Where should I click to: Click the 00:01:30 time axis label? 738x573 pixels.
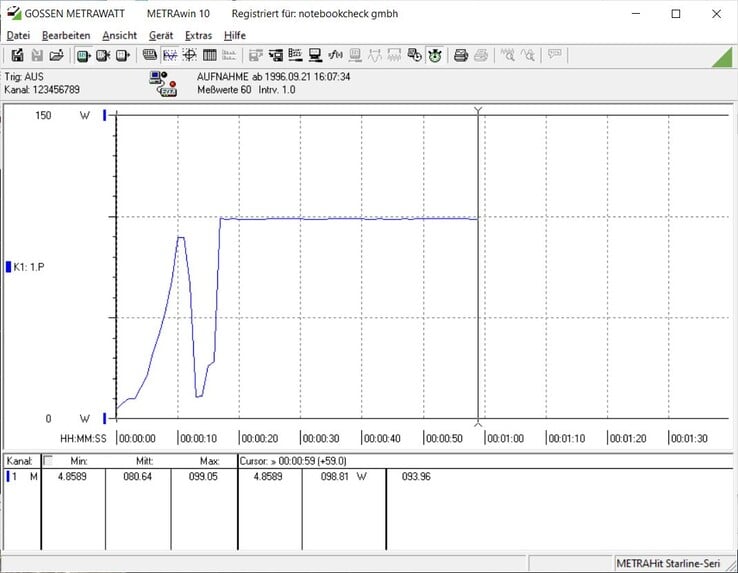pos(689,438)
